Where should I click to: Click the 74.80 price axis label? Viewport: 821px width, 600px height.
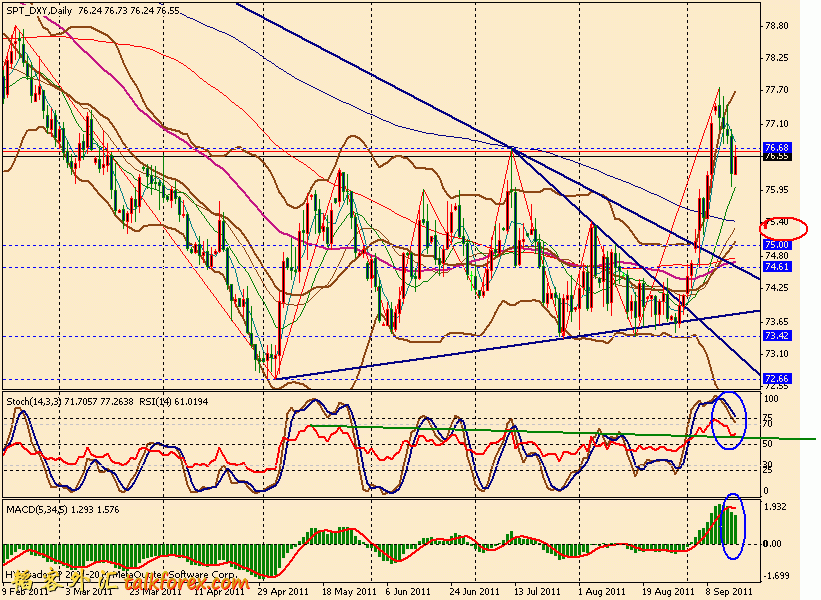click(x=776, y=255)
